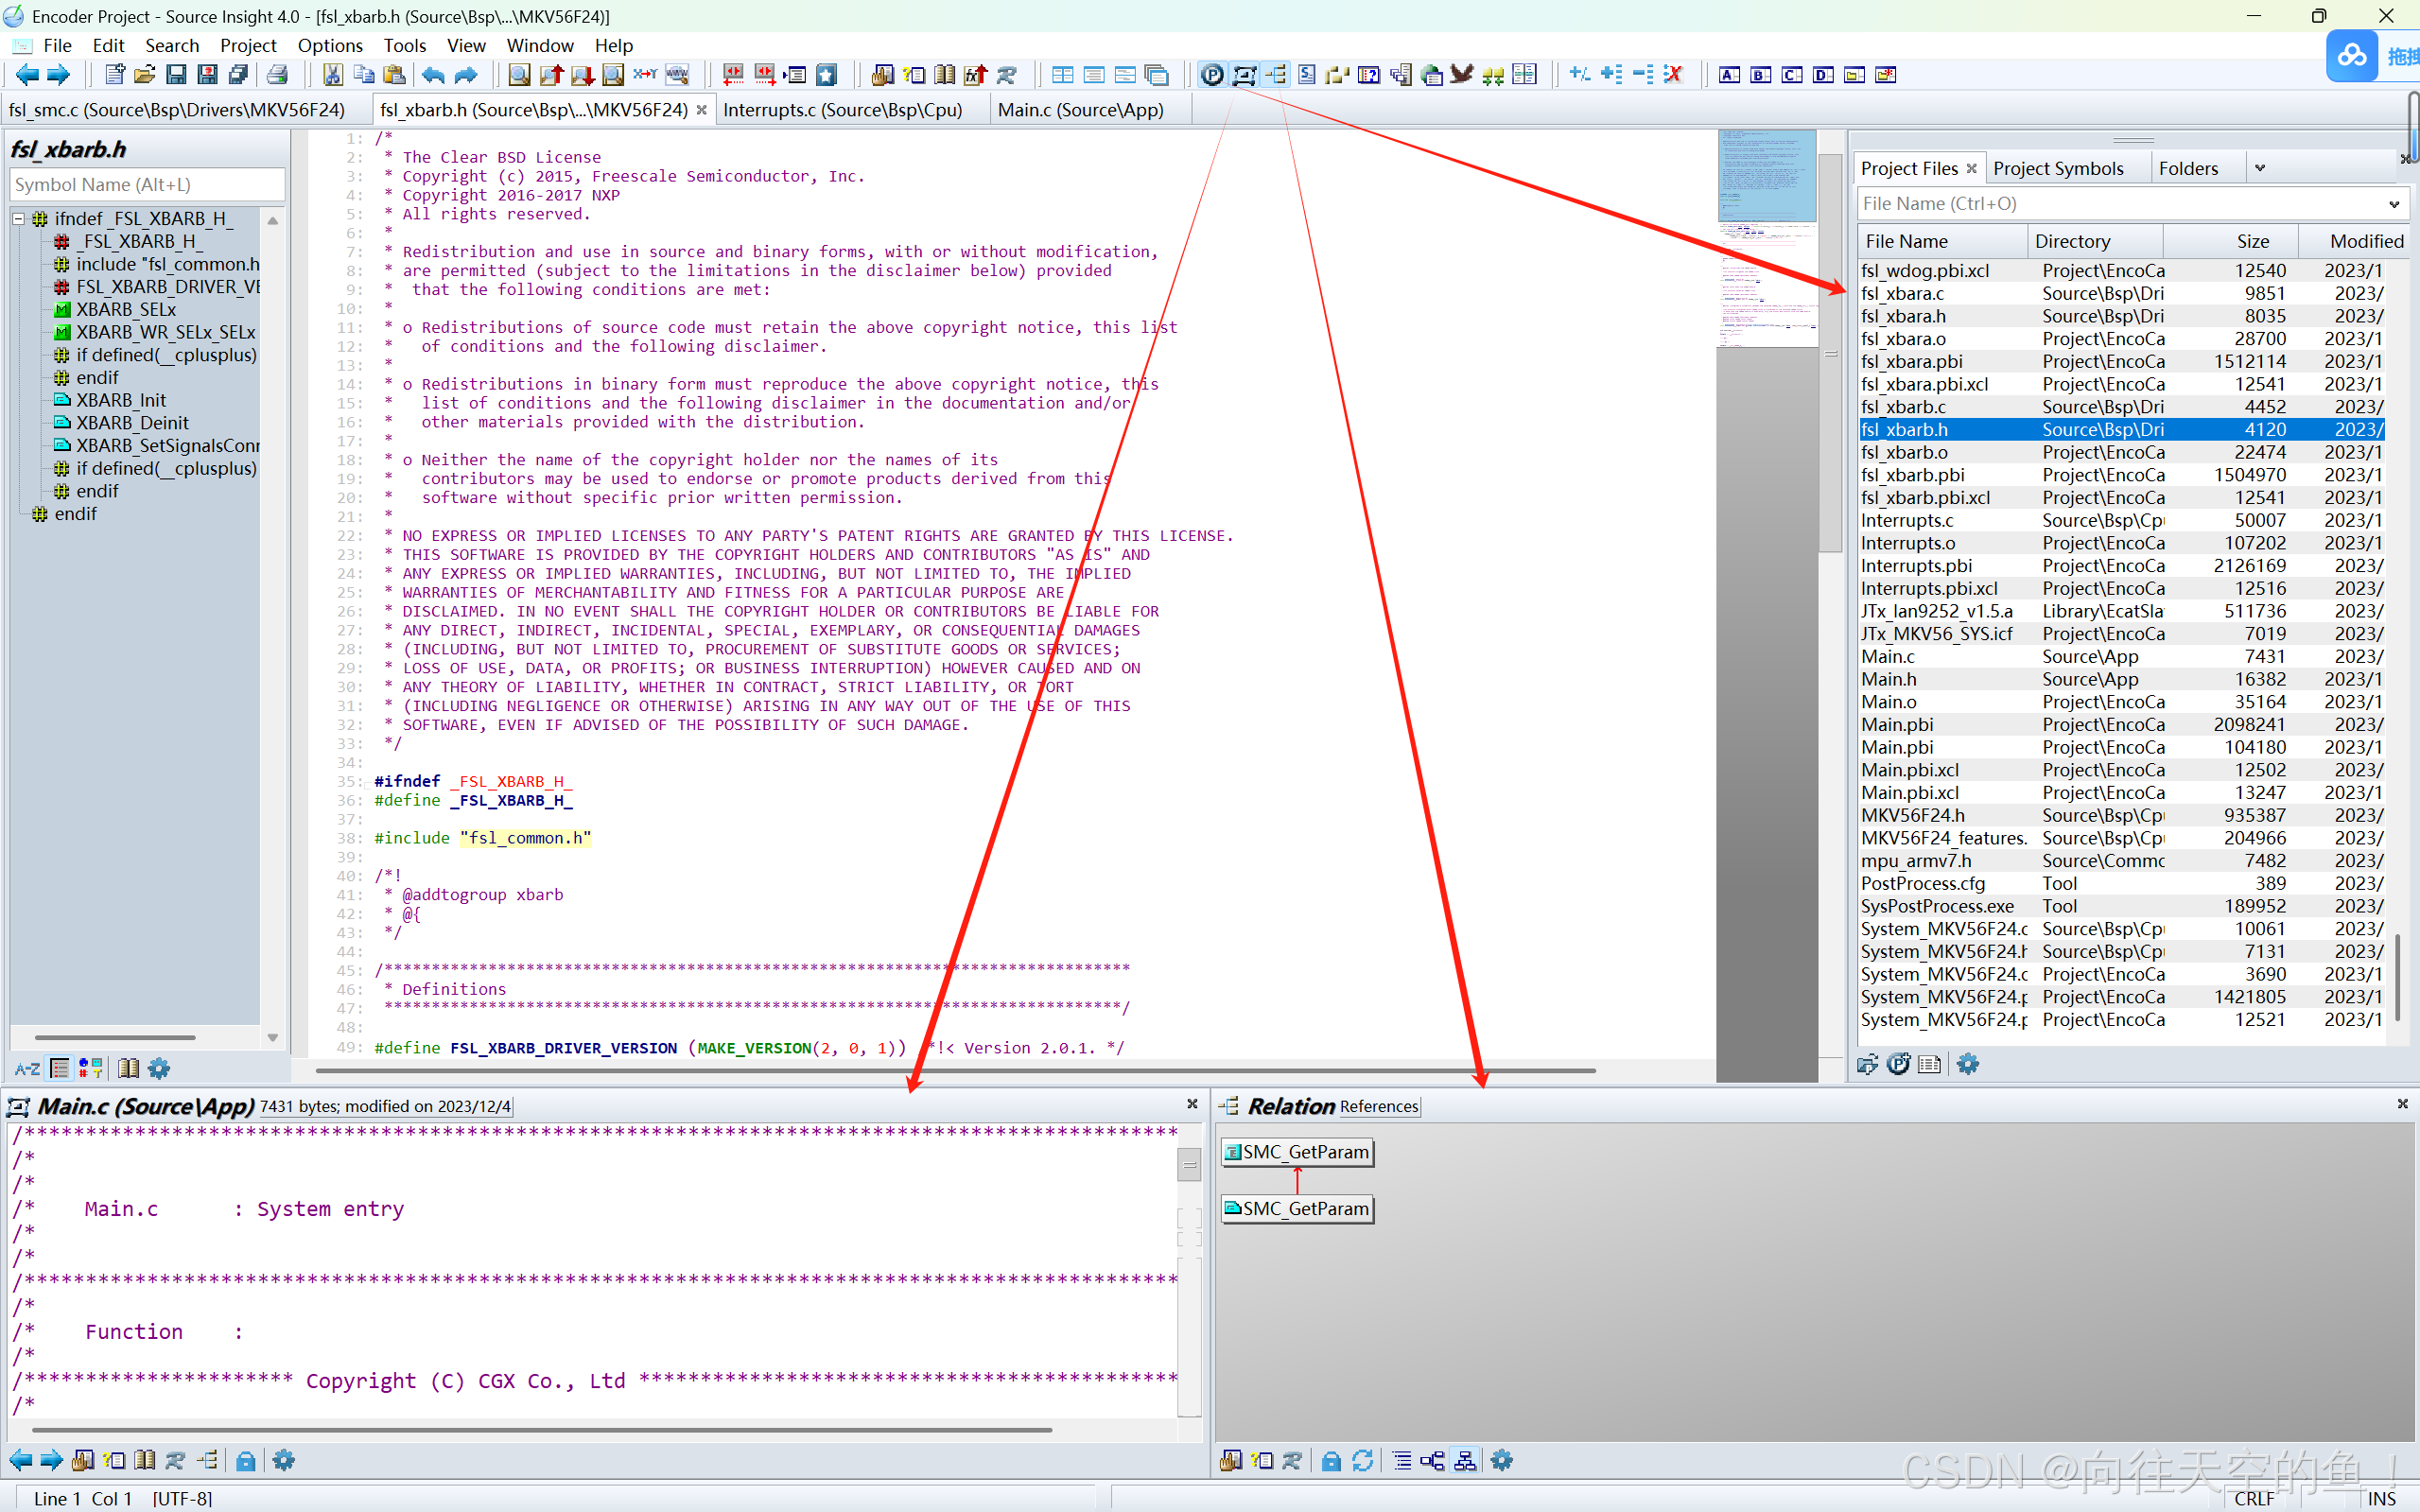Click the Save file floppy icon
This screenshot has width=2420, height=1512.
coord(176,75)
